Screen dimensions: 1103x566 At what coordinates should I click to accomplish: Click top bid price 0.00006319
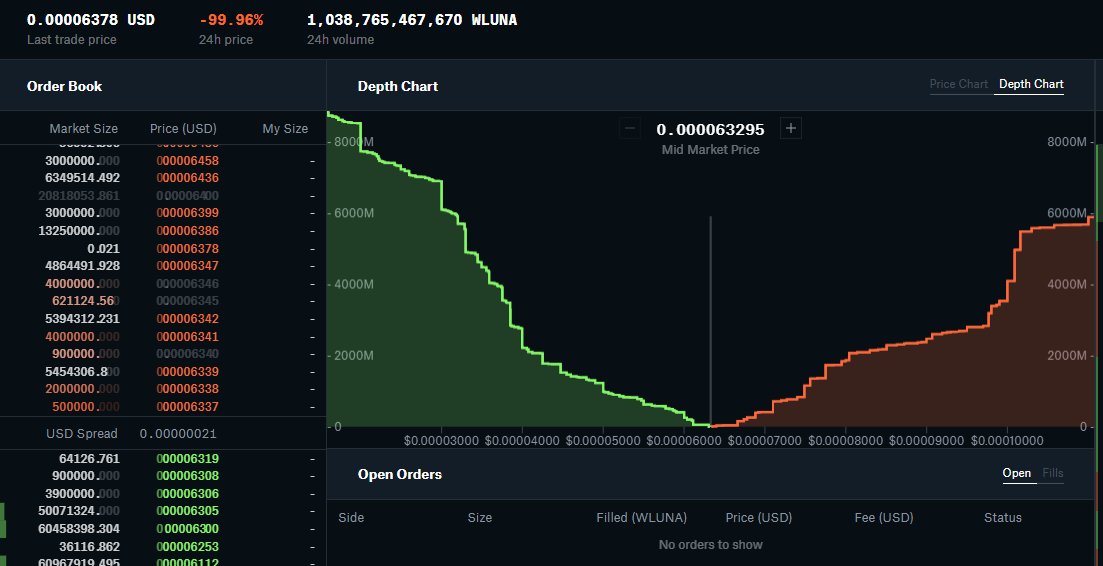click(187, 458)
